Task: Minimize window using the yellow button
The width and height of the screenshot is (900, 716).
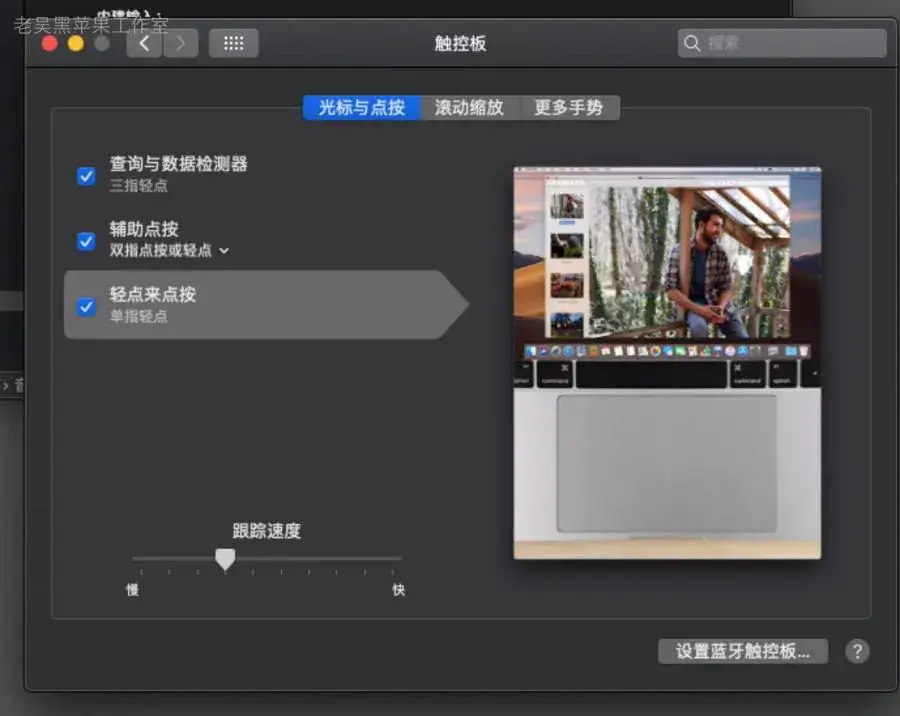Action: pyautogui.click(x=76, y=44)
